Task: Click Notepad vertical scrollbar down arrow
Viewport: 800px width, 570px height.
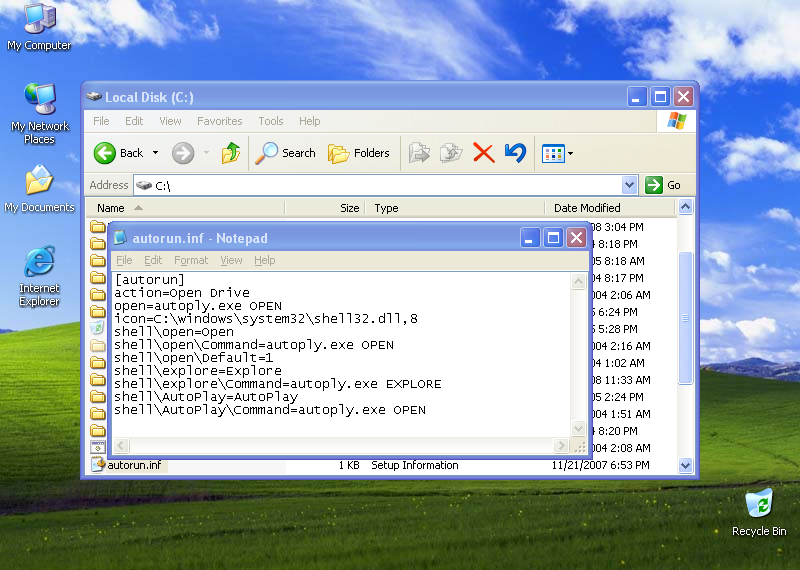Action: tap(578, 428)
